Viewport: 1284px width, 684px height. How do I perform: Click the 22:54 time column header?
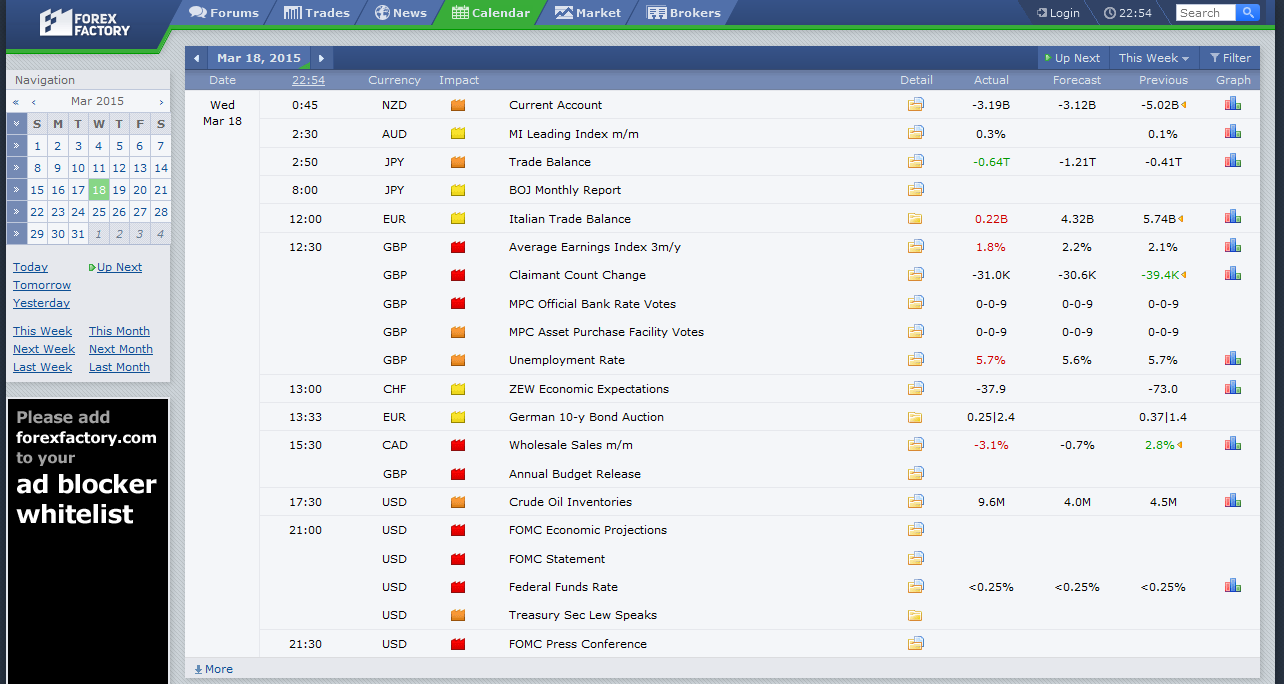click(308, 80)
